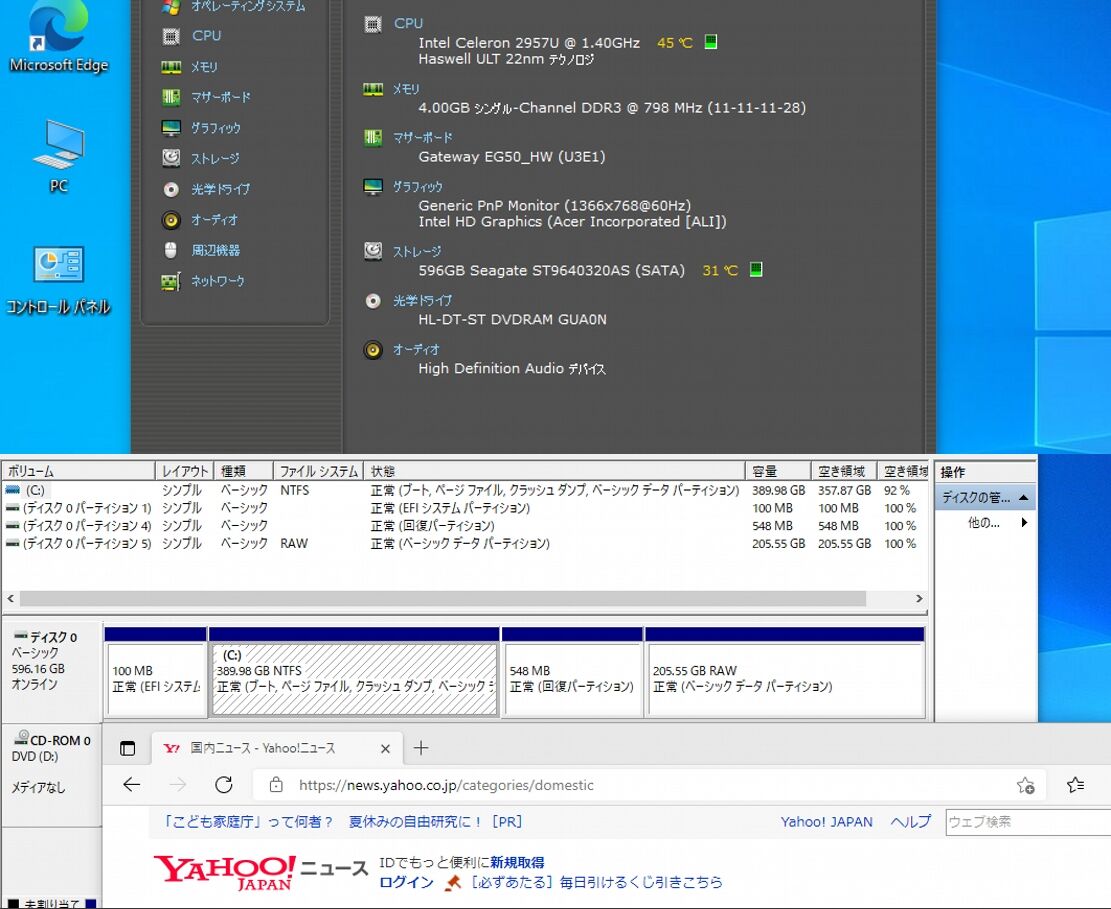Open the コントロール パネル desktop icon
Screen dimensions: 1111x909
59,281
